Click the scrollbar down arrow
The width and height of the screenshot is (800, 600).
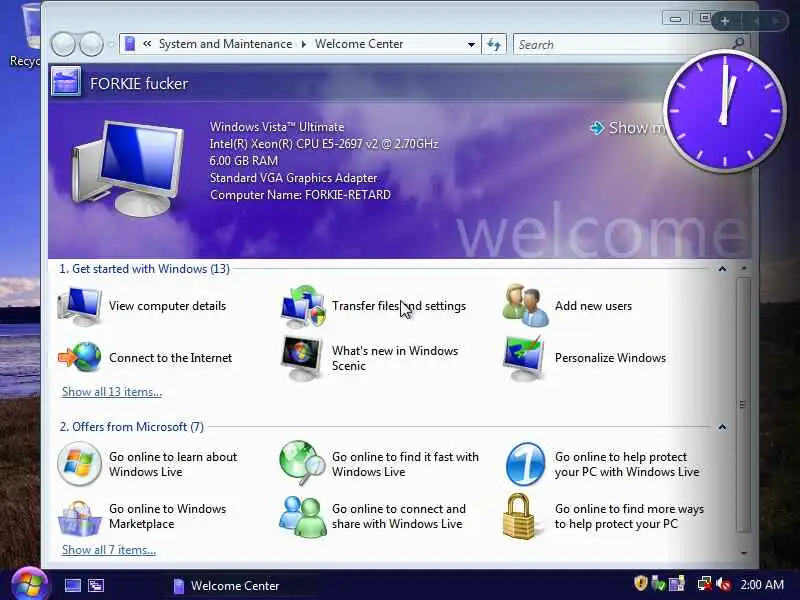(x=743, y=553)
